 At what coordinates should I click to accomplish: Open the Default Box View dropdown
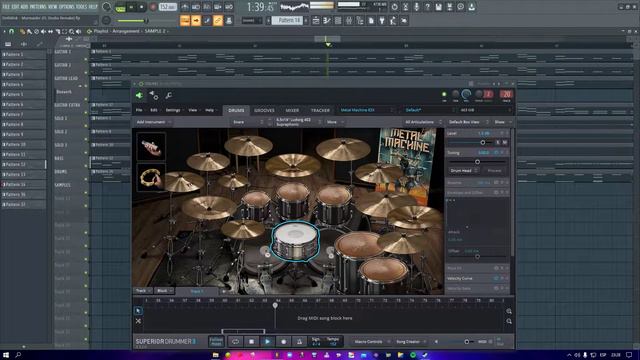point(468,122)
